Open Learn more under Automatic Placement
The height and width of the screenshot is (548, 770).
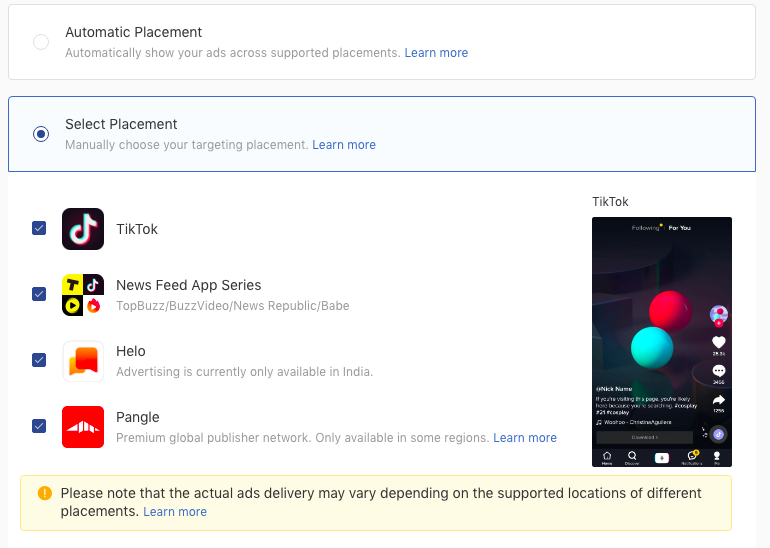pyautogui.click(x=436, y=53)
